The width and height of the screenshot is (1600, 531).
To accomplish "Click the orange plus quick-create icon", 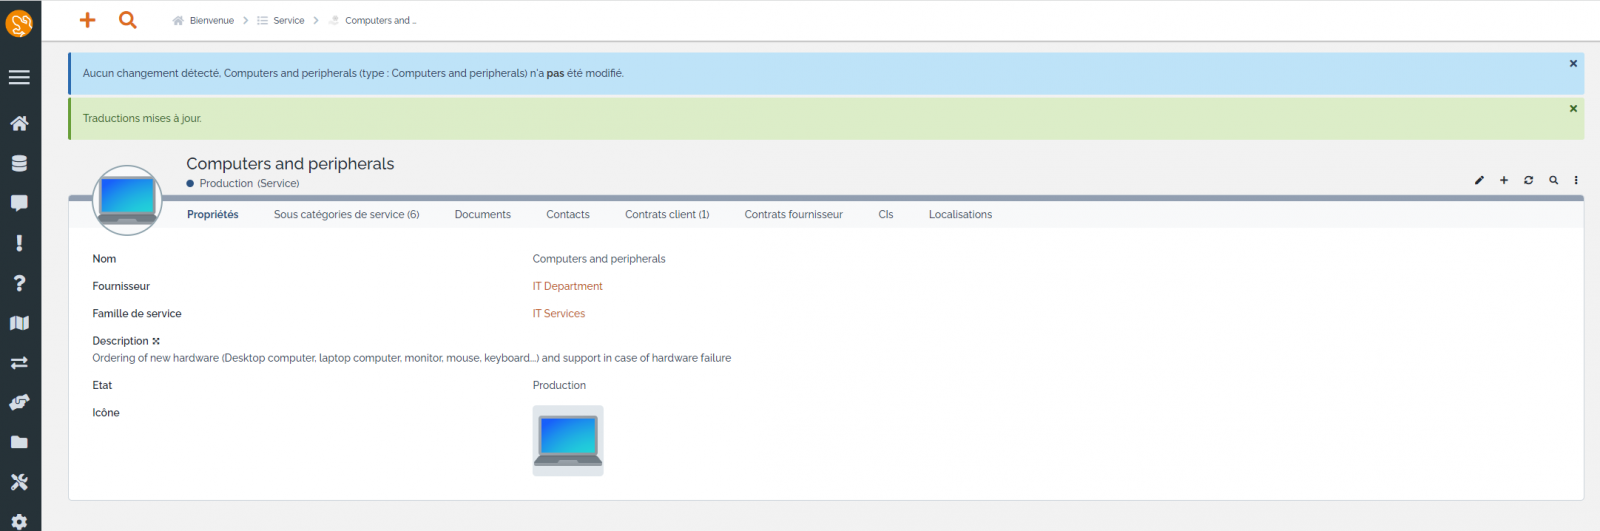I will (x=88, y=20).
